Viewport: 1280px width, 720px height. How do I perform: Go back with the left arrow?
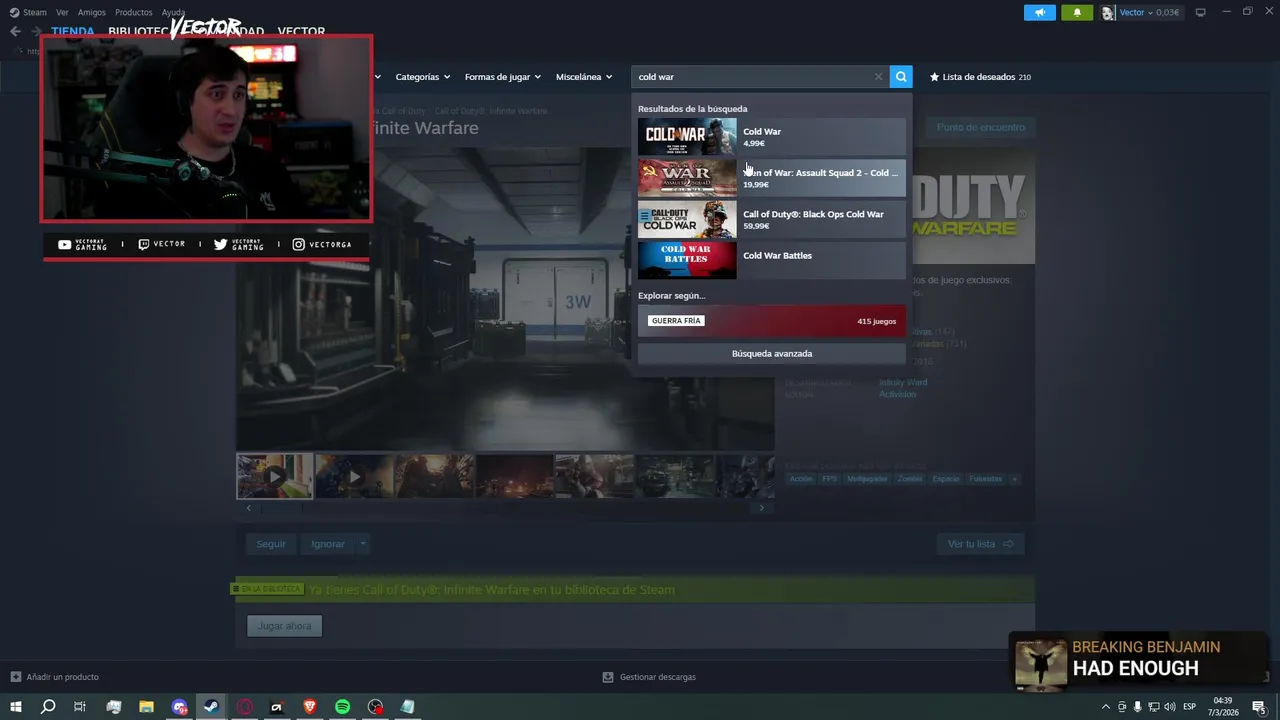15,31
